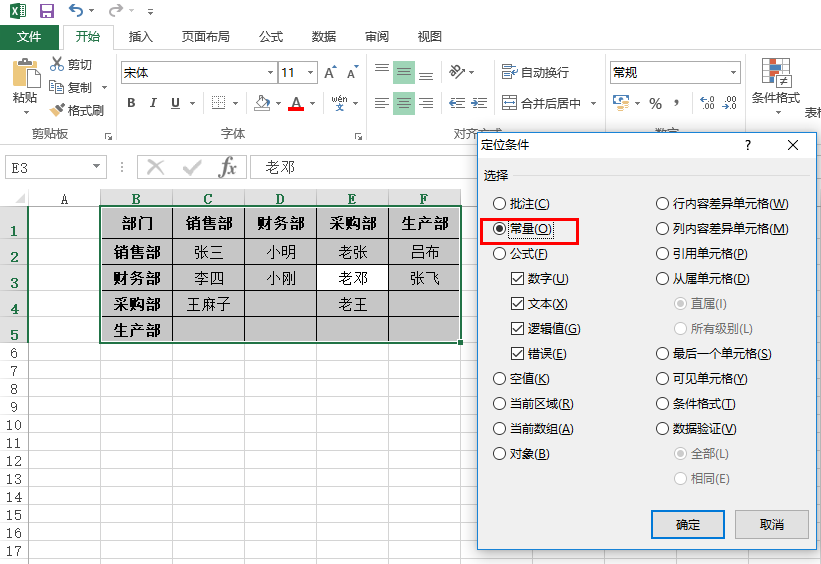Switch to the 审阅 tab
This screenshot has width=821, height=564.
[376, 37]
